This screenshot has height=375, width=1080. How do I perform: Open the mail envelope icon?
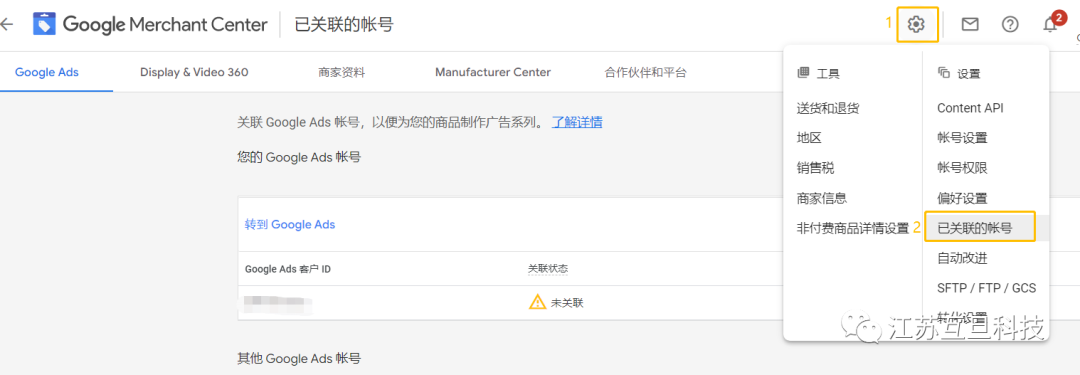pos(970,25)
